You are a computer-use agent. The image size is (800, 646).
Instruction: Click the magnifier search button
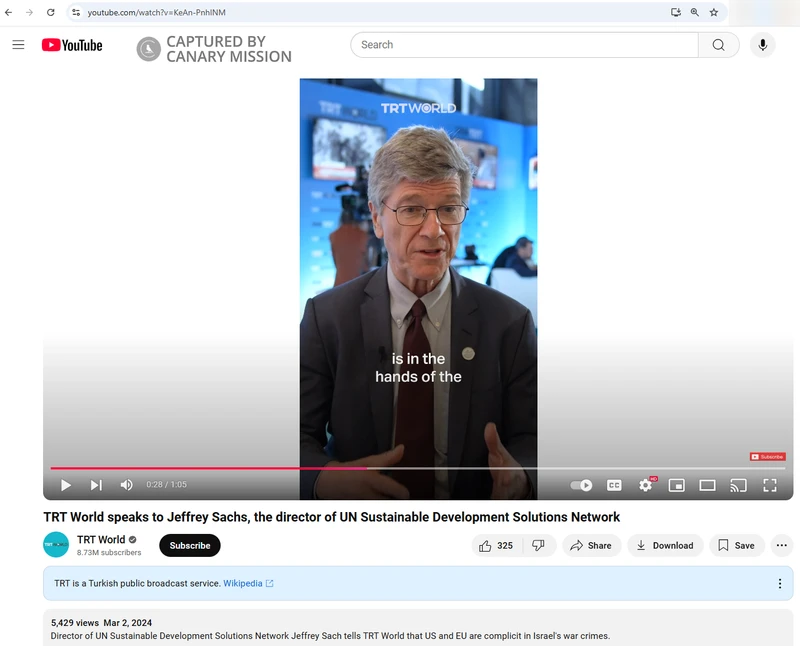click(x=718, y=45)
